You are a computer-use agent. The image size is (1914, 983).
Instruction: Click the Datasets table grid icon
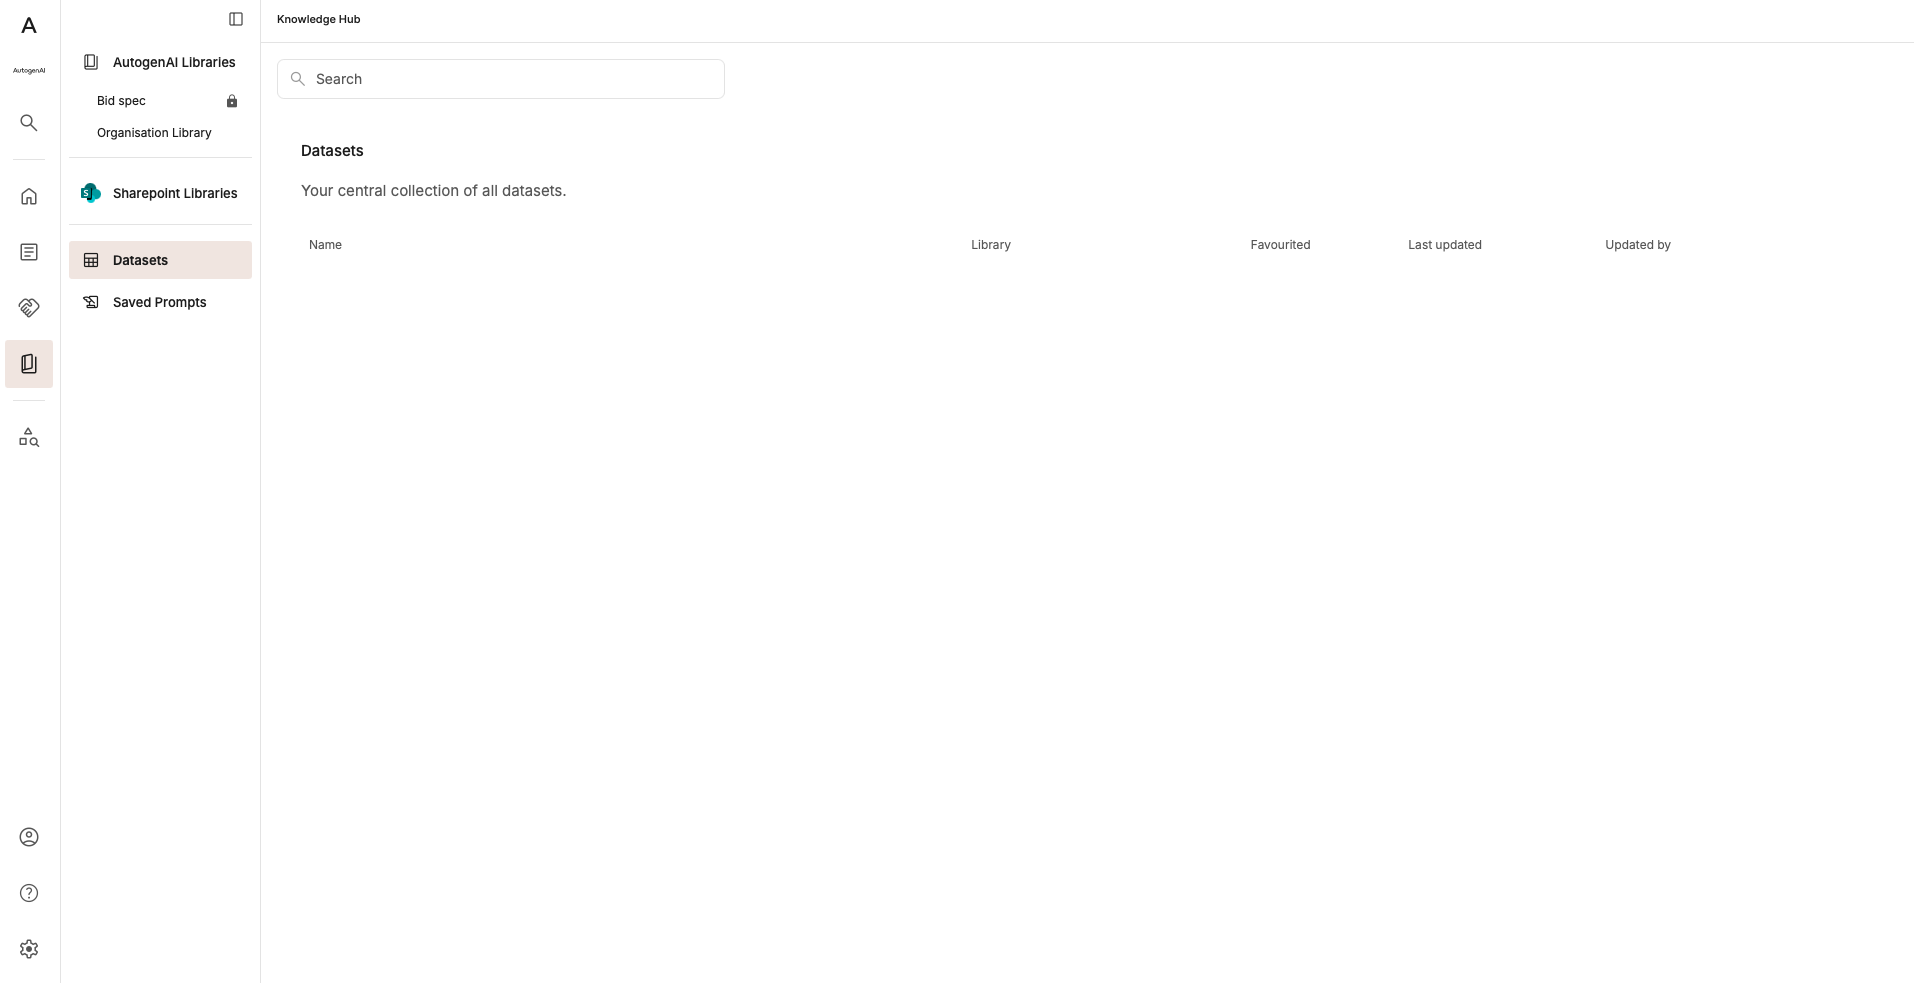(91, 260)
